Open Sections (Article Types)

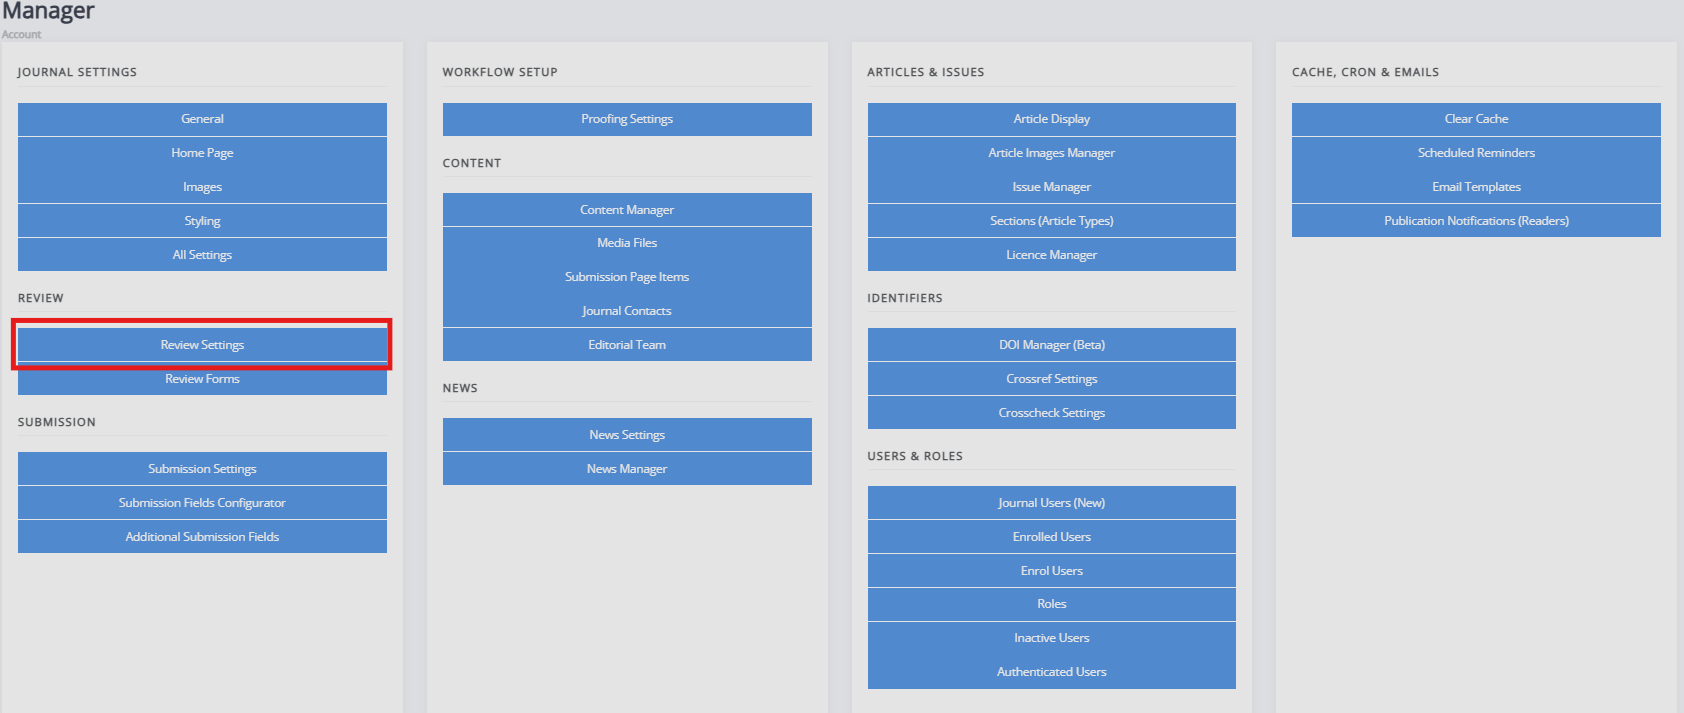[1052, 221]
